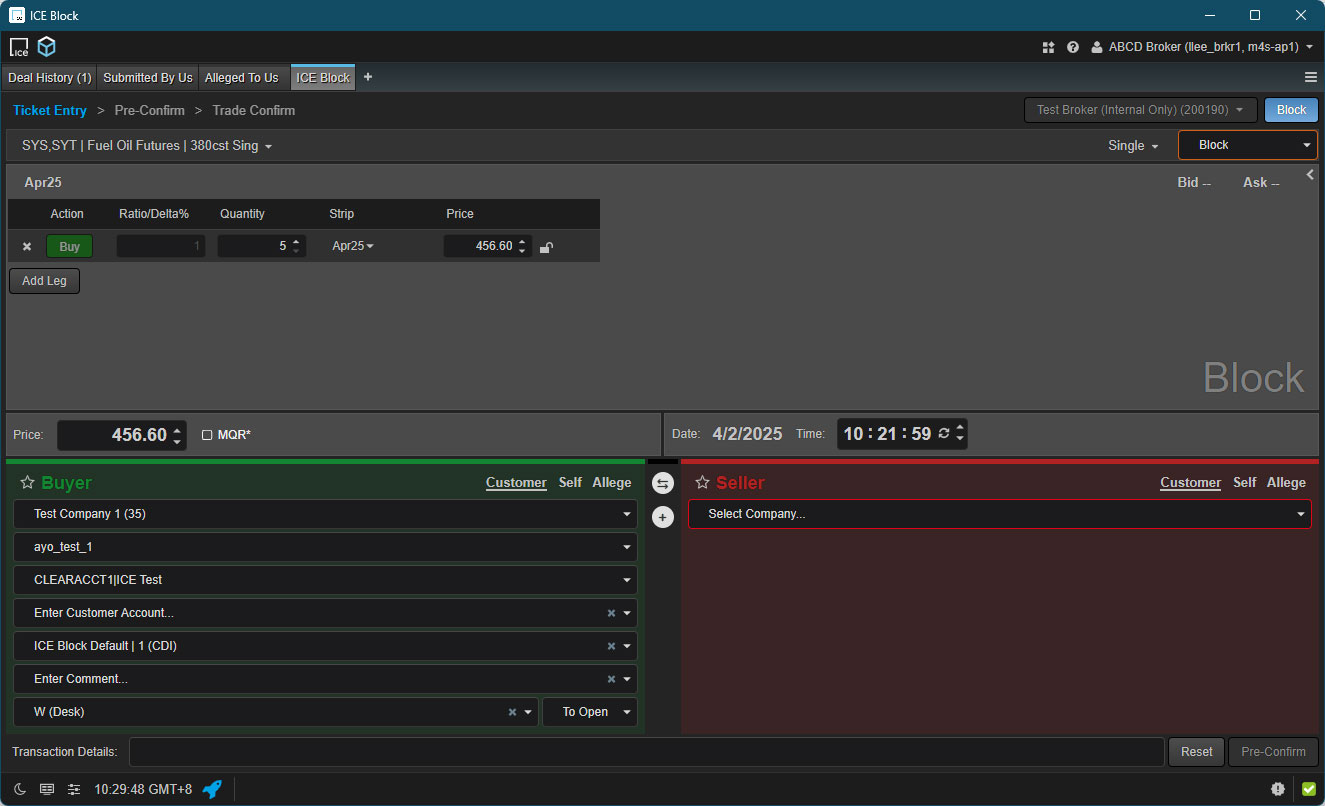
Task: Select Seller Customer option
Action: pyautogui.click(x=1190, y=483)
